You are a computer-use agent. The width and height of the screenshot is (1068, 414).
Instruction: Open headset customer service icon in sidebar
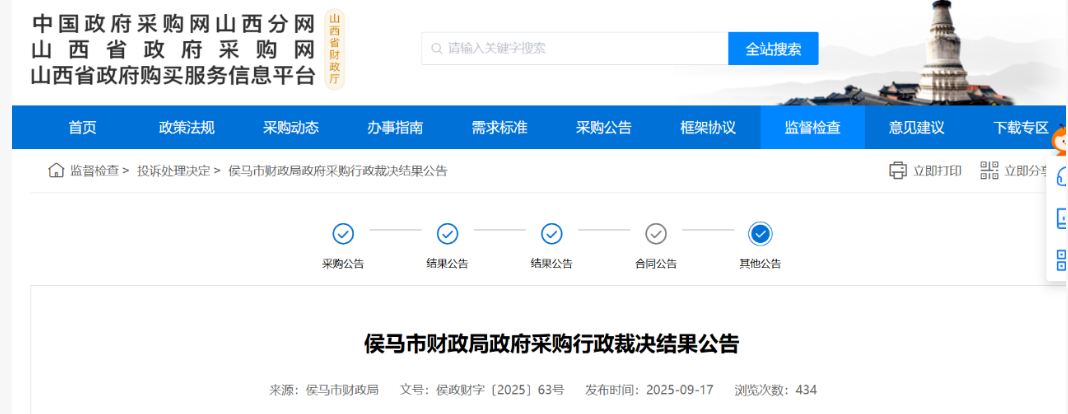(x=1061, y=176)
